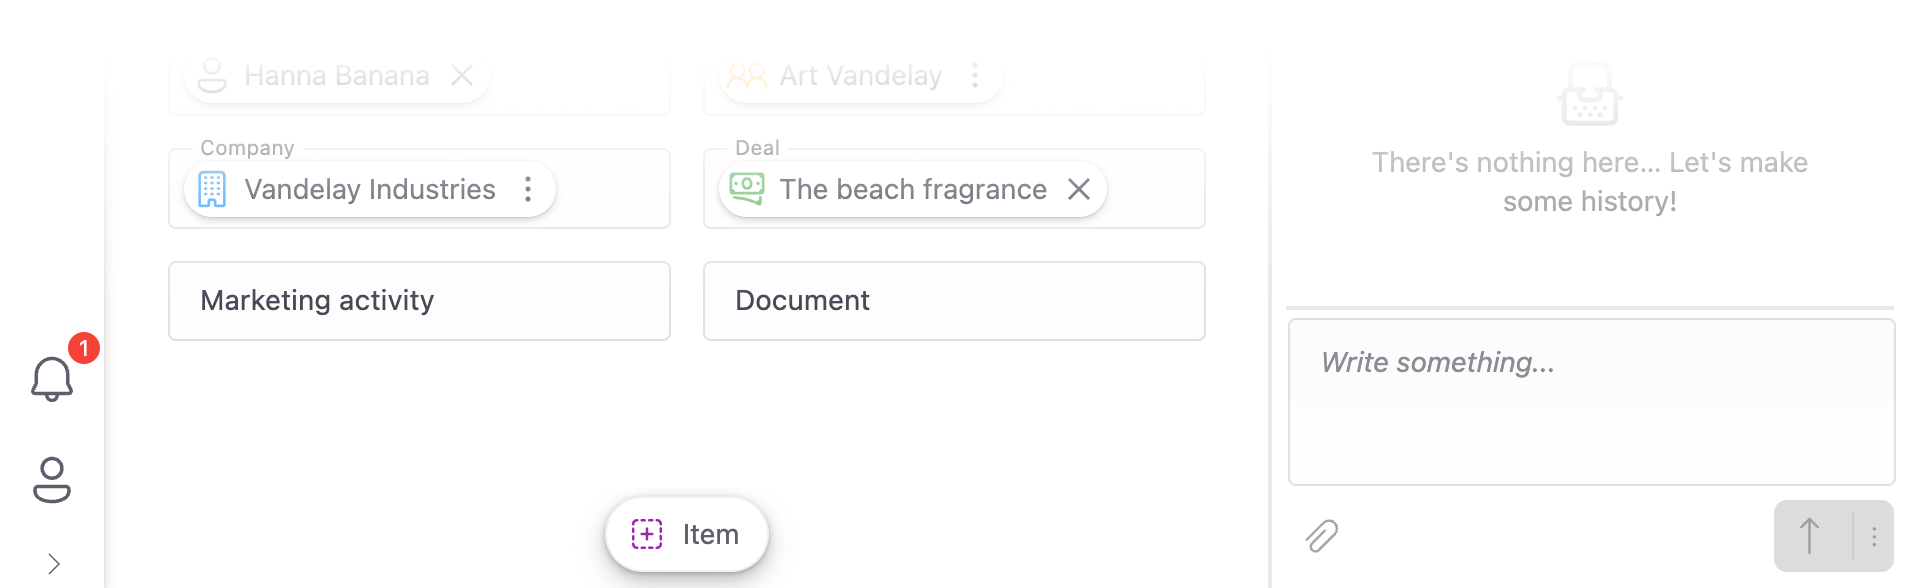This screenshot has height=588, width=1910.
Task: Click the person icon on the Hanna Banana chip
Action: pyautogui.click(x=213, y=74)
